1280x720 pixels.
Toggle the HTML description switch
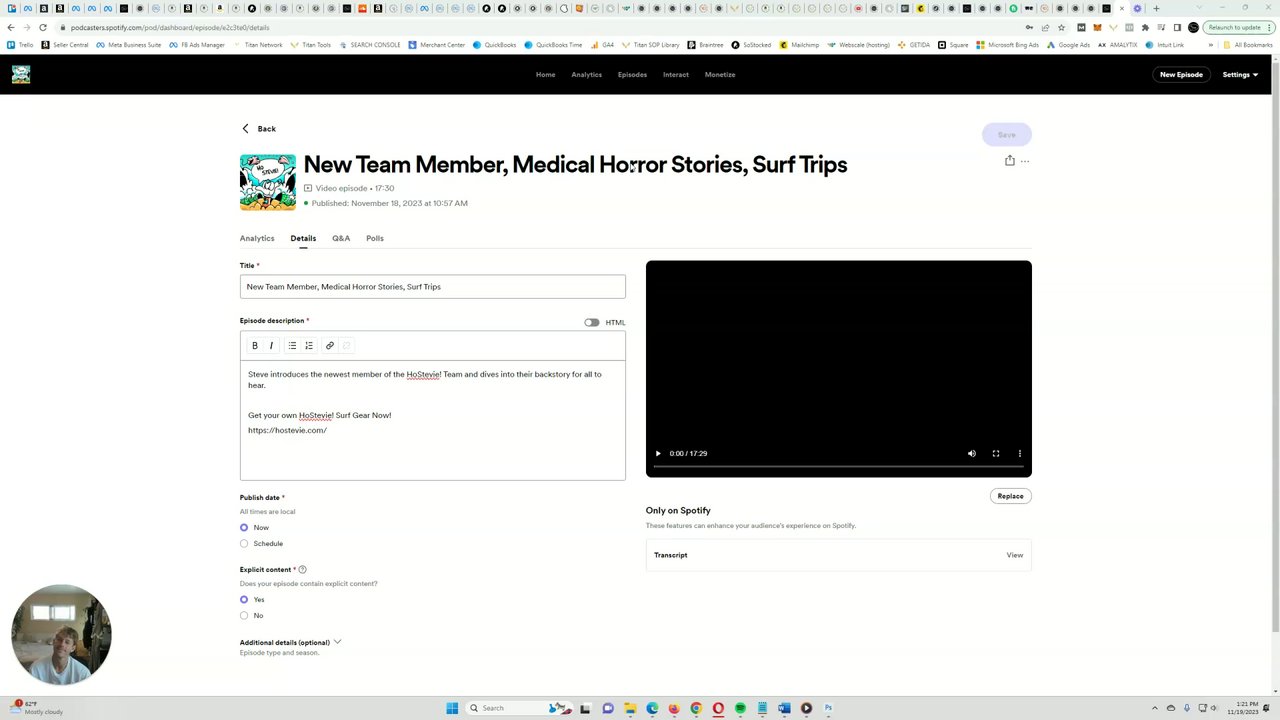pos(592,323)
